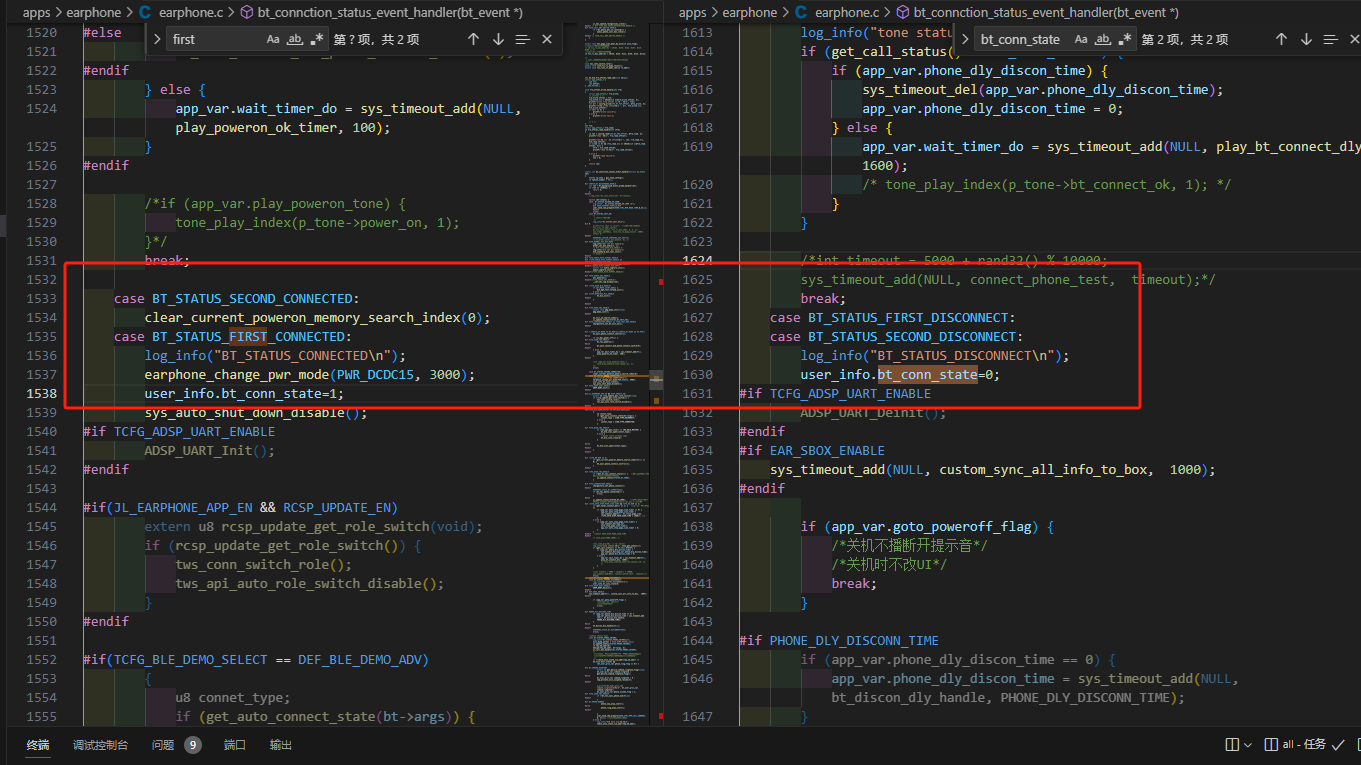Toggle Match Whole Word in the "first" find box
Viewport: 1361px width, 765px height.
295,39
